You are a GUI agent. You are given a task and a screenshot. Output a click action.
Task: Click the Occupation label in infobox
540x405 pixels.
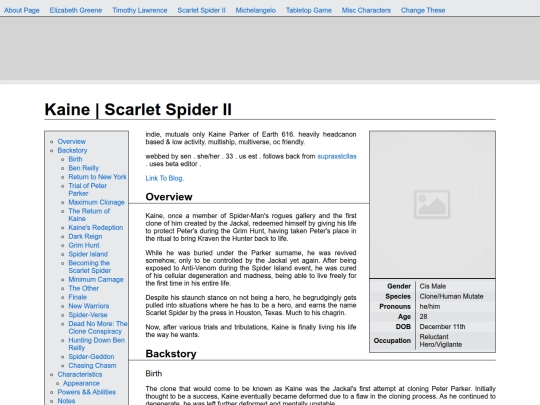coord(392,341)
